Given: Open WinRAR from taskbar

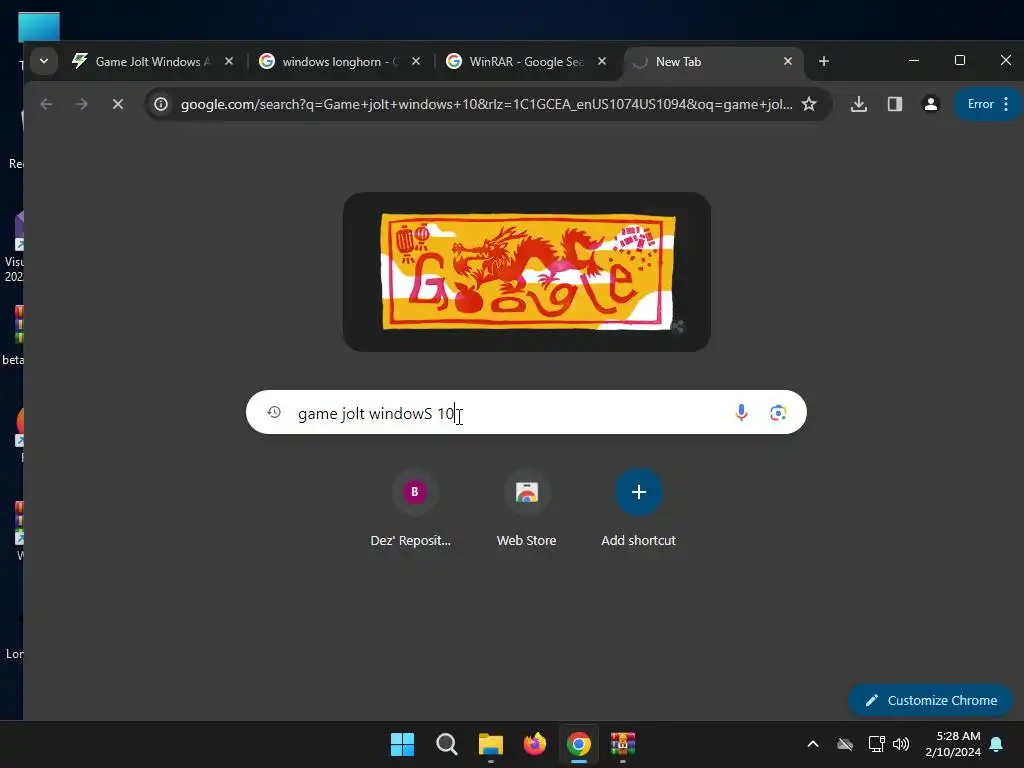Looking at the screenshot, I should tap(623, 744).
